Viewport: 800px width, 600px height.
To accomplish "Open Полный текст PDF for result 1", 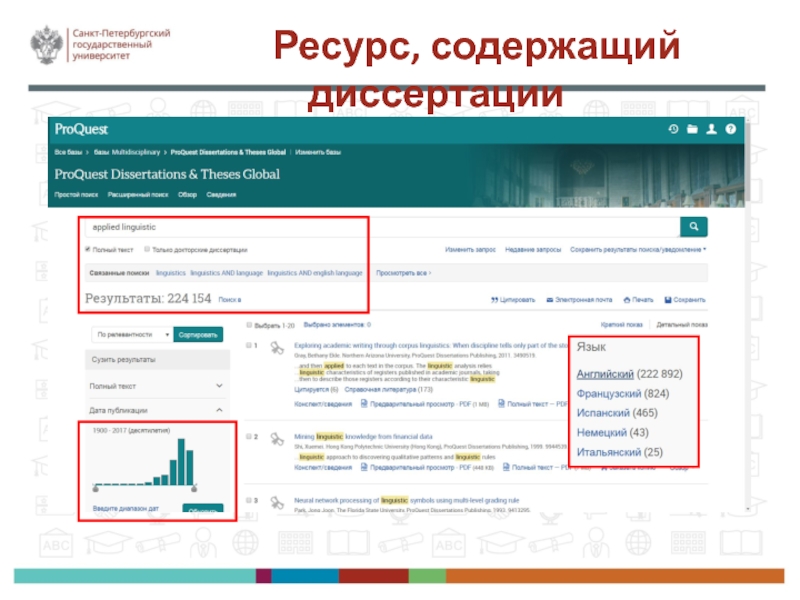I will 533,404.
